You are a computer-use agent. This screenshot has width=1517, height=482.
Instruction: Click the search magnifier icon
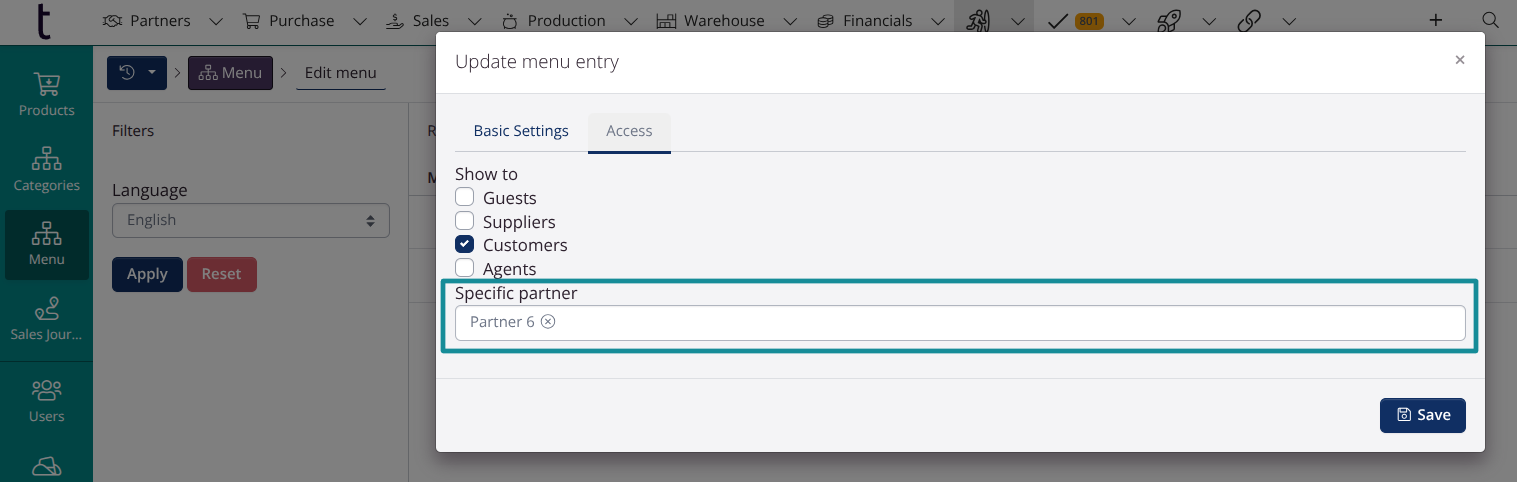click(x=1490, y=21)
